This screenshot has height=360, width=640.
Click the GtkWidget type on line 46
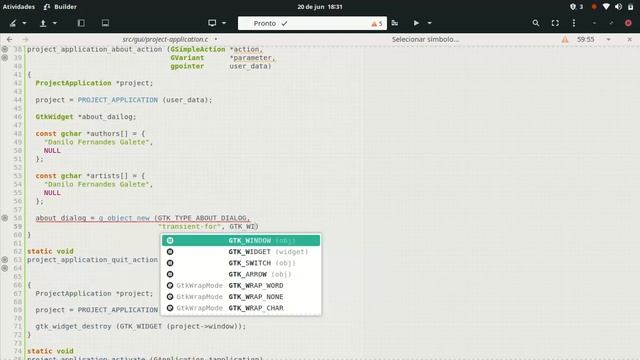pyautogui.click(x=54, y=117)
